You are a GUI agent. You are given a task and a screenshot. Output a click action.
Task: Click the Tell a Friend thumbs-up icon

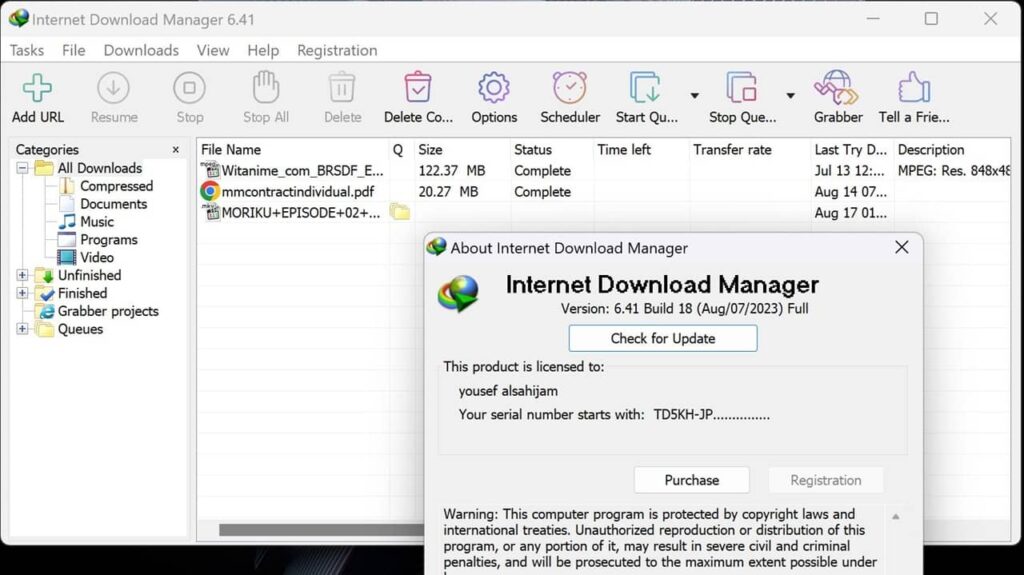click(x=914, y=88)
